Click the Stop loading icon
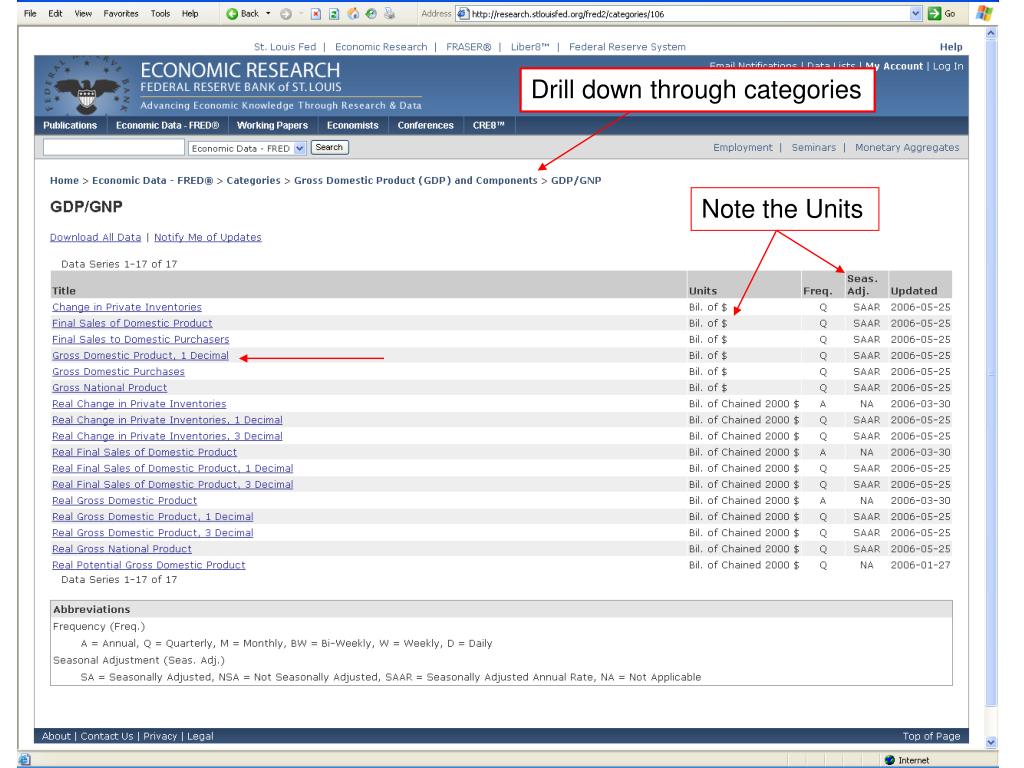The width and height of the screenshot is (1024, 768). point(316,14)
